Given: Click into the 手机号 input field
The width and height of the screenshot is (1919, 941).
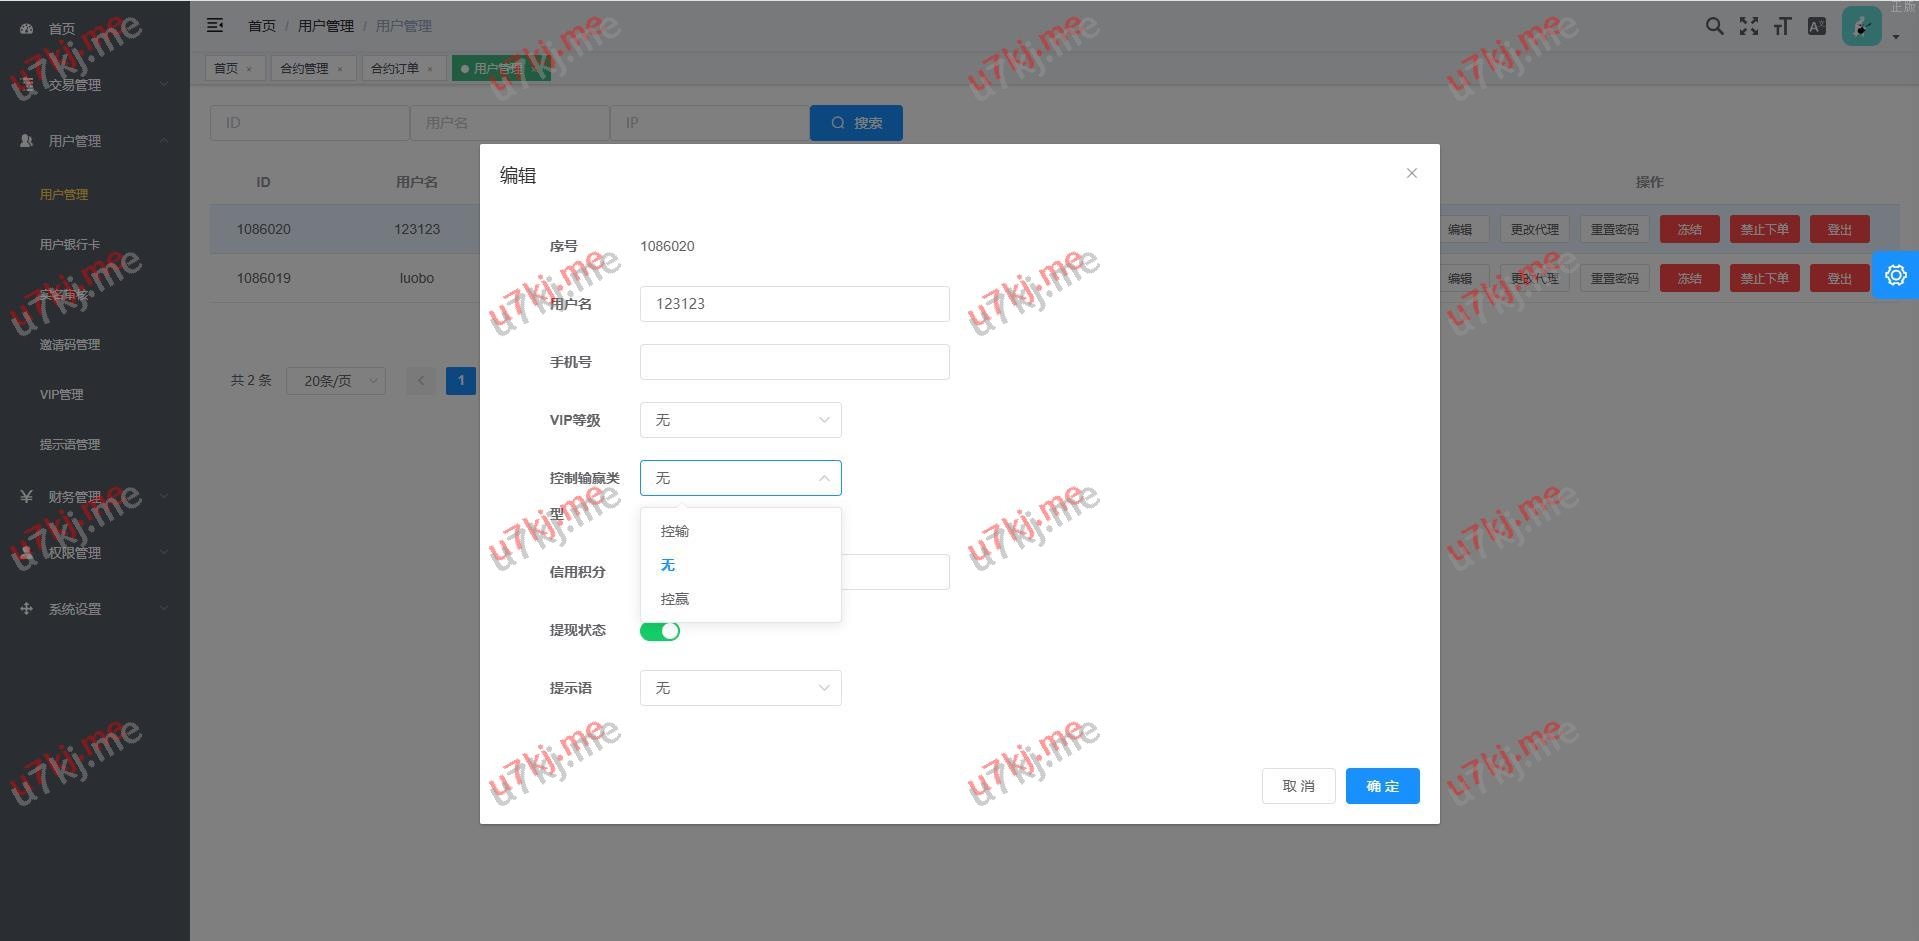Looking at the screenshot, I should point(794,362).
